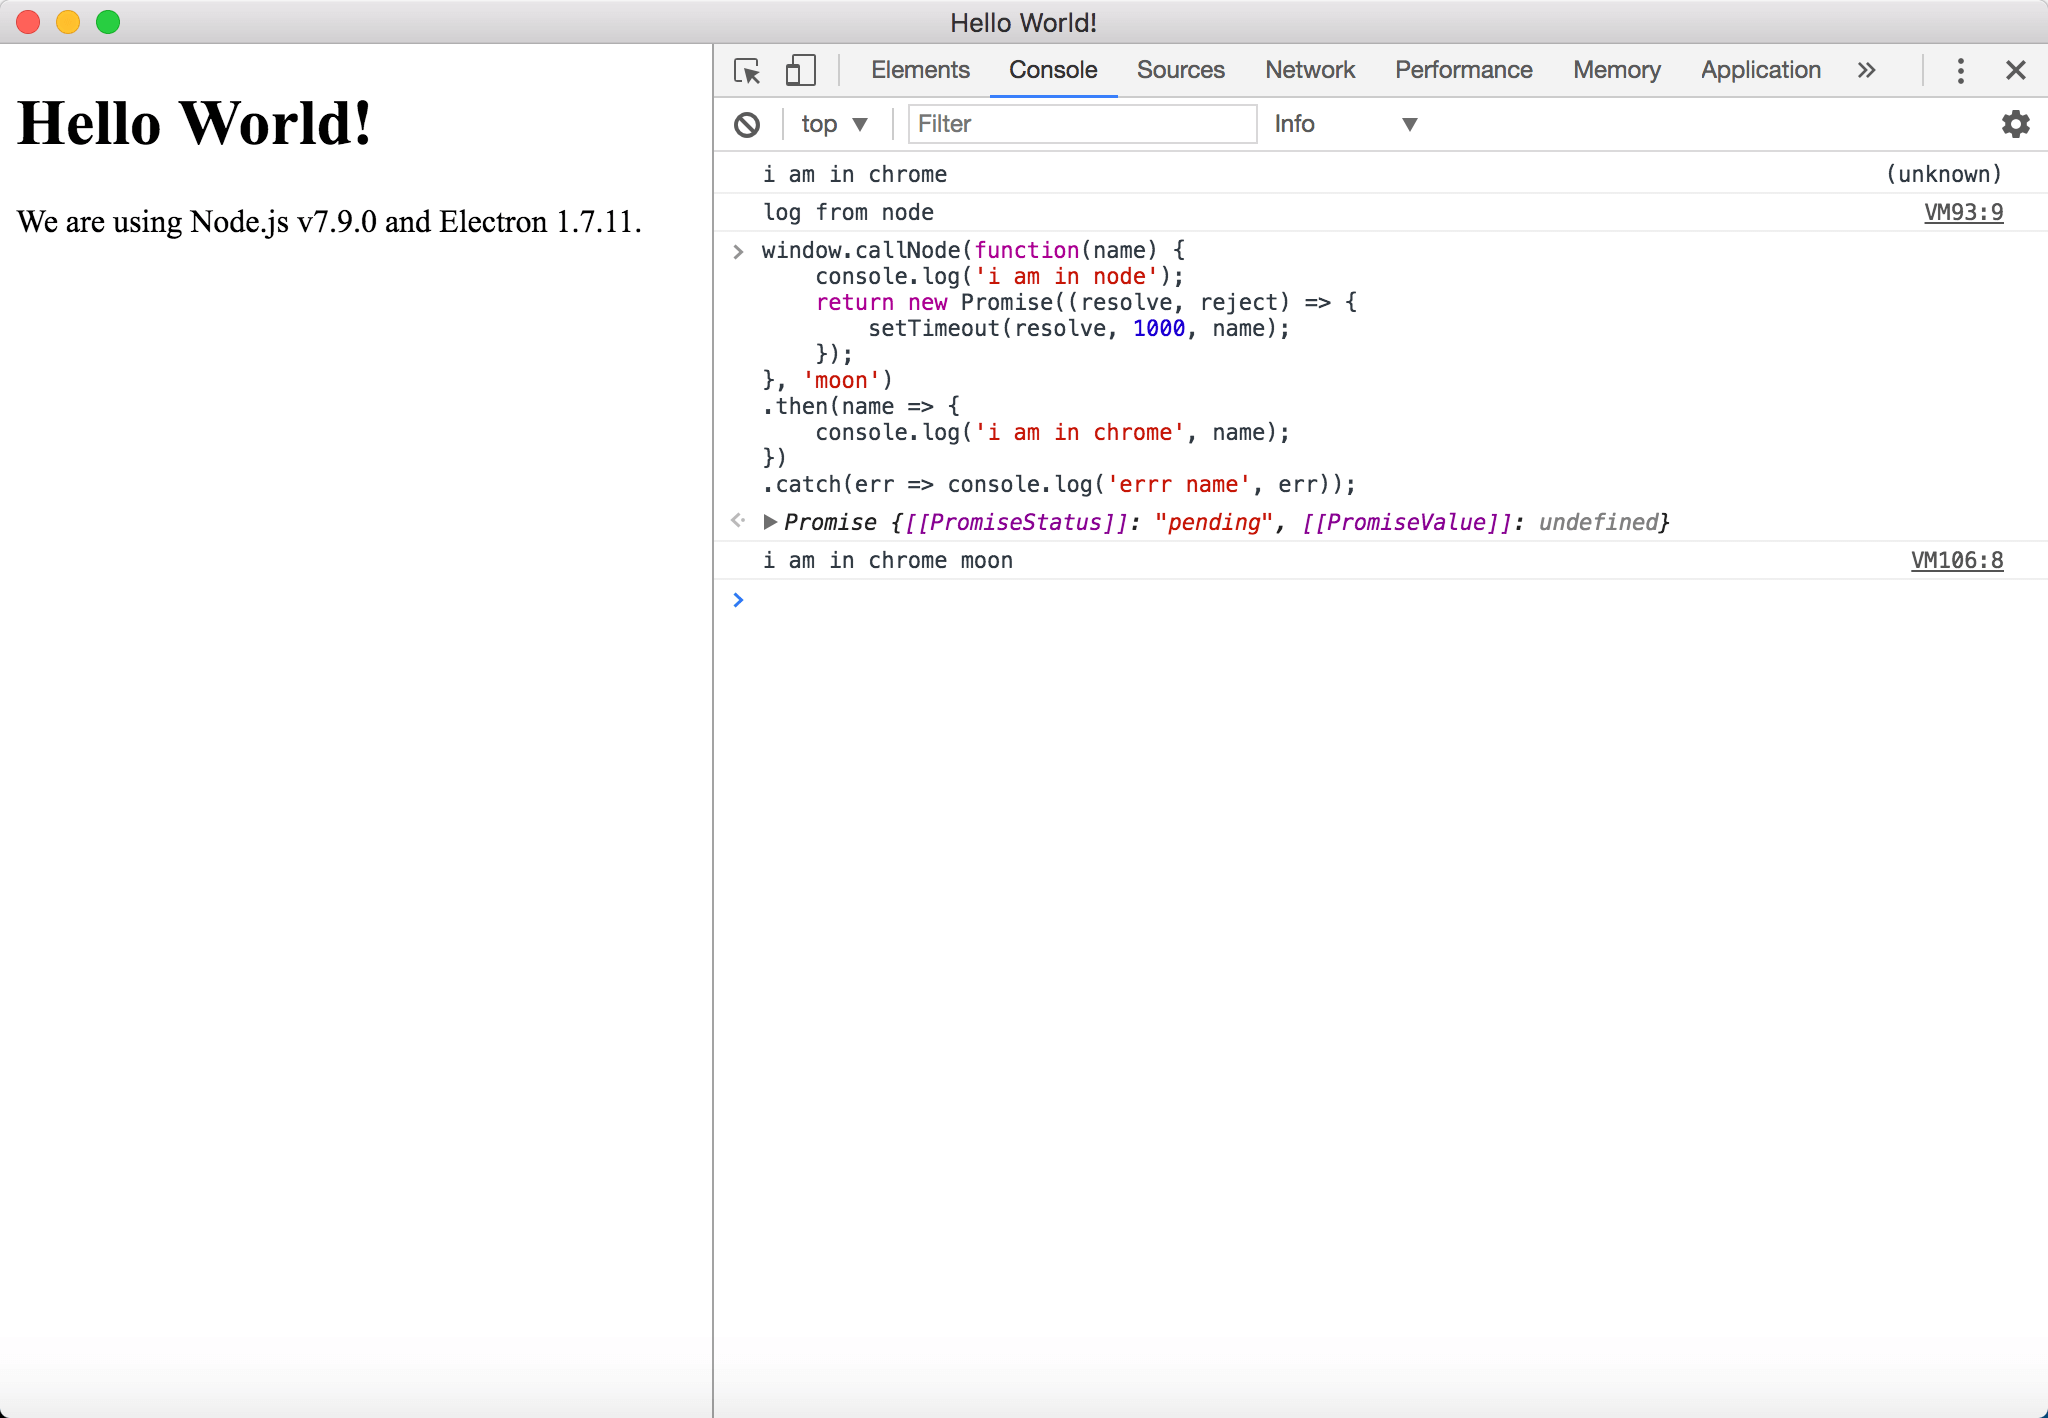Switch to the Network tab

[x=1309, y=70]
